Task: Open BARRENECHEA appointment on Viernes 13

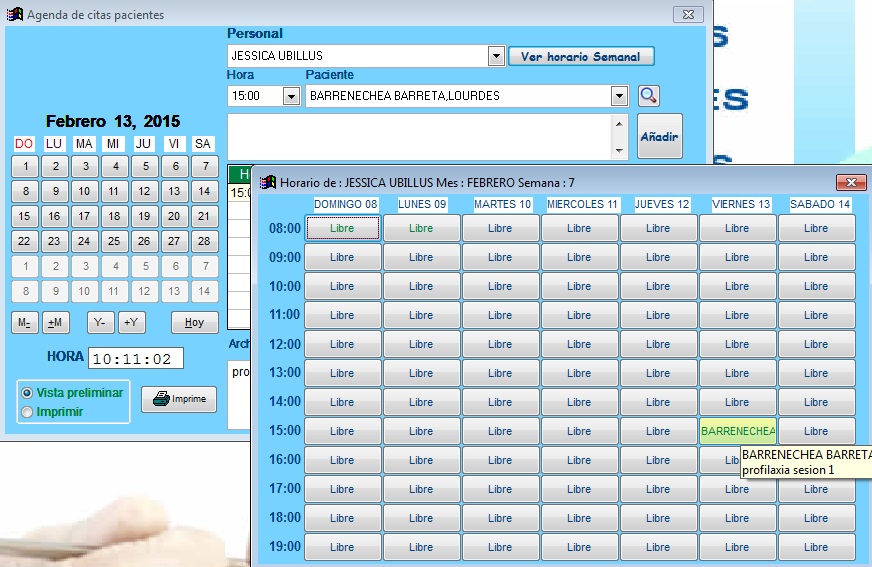Action: tap(737, 432)
